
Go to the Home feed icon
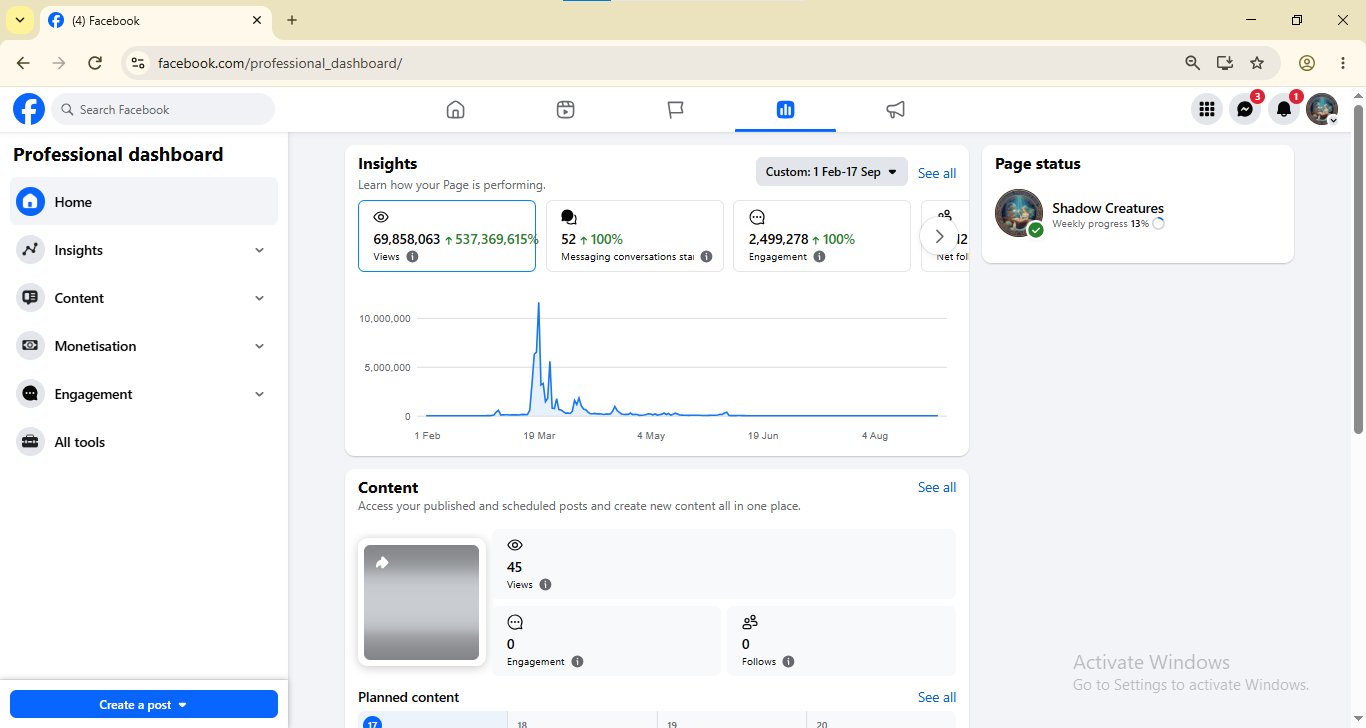[456, 110]
